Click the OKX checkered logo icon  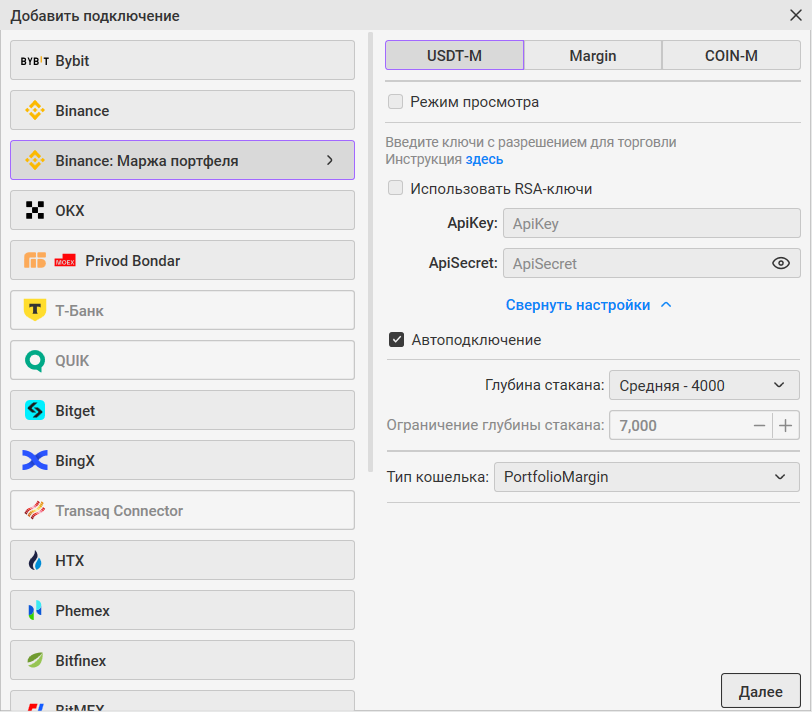click(35, 210)
